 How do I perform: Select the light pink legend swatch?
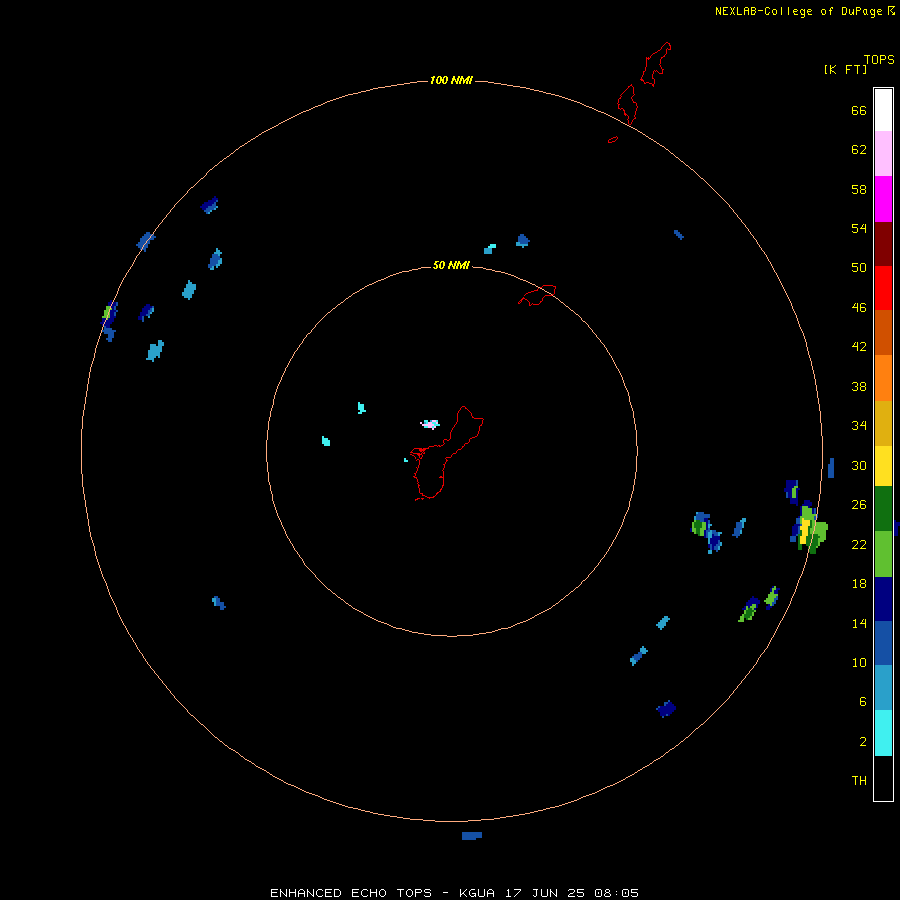pyautogui.click(x=883, y=154)
